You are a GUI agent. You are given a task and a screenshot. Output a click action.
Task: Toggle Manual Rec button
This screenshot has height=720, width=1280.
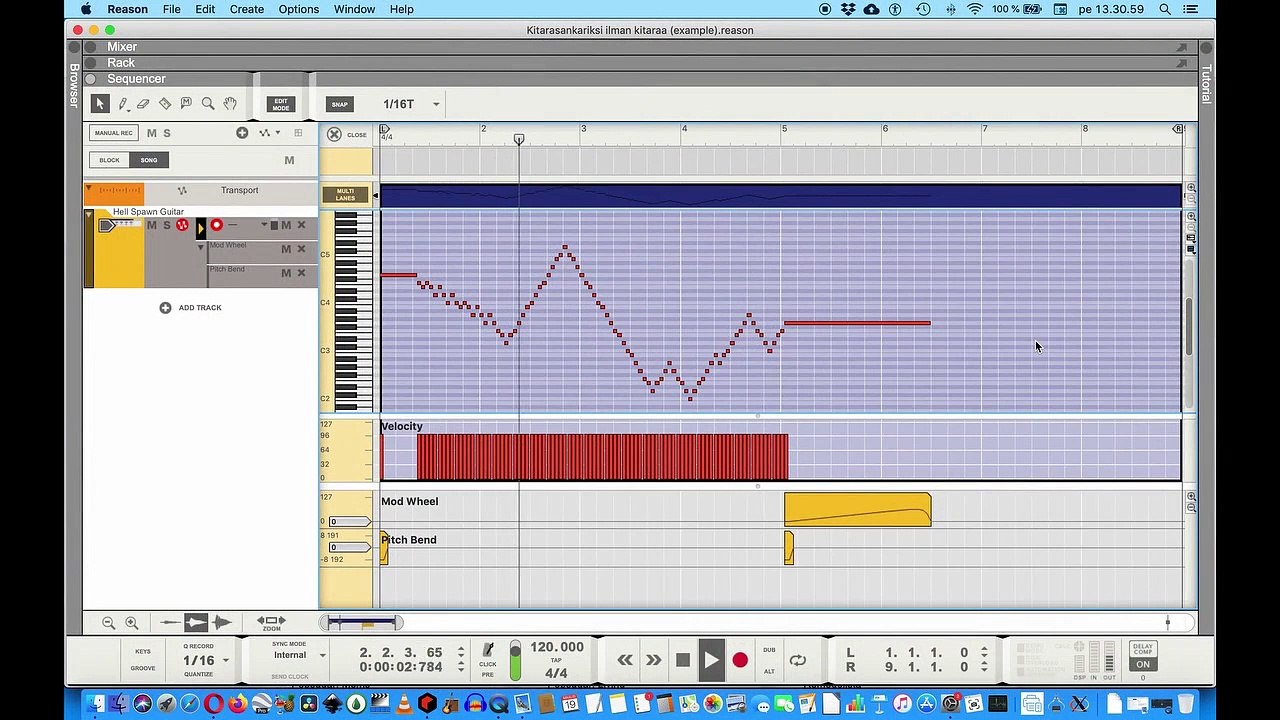[114, 133]
